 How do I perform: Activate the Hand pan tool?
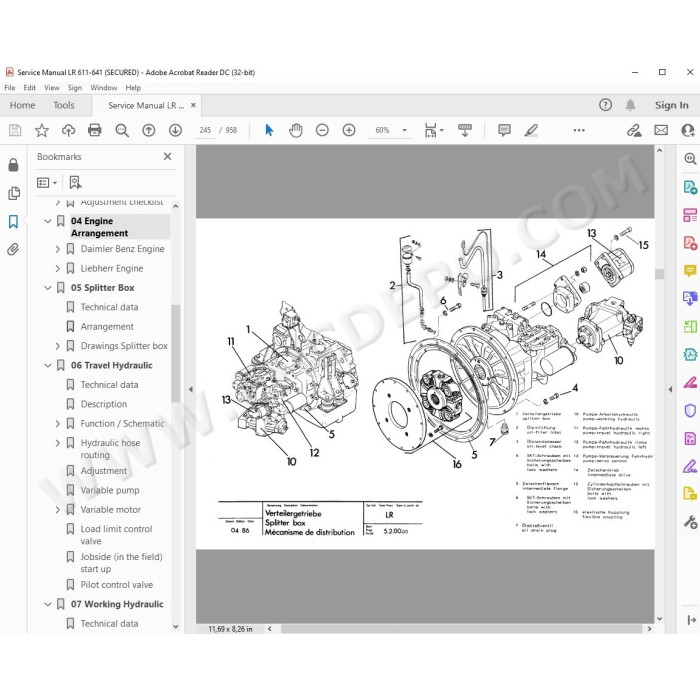(296, 130)
